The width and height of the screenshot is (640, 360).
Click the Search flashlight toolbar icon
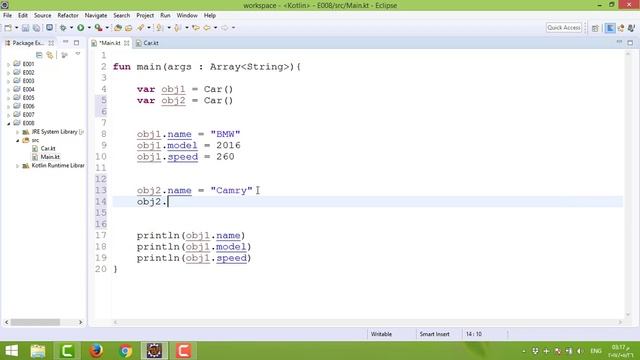pyautogui.click(x=141, y=28)
